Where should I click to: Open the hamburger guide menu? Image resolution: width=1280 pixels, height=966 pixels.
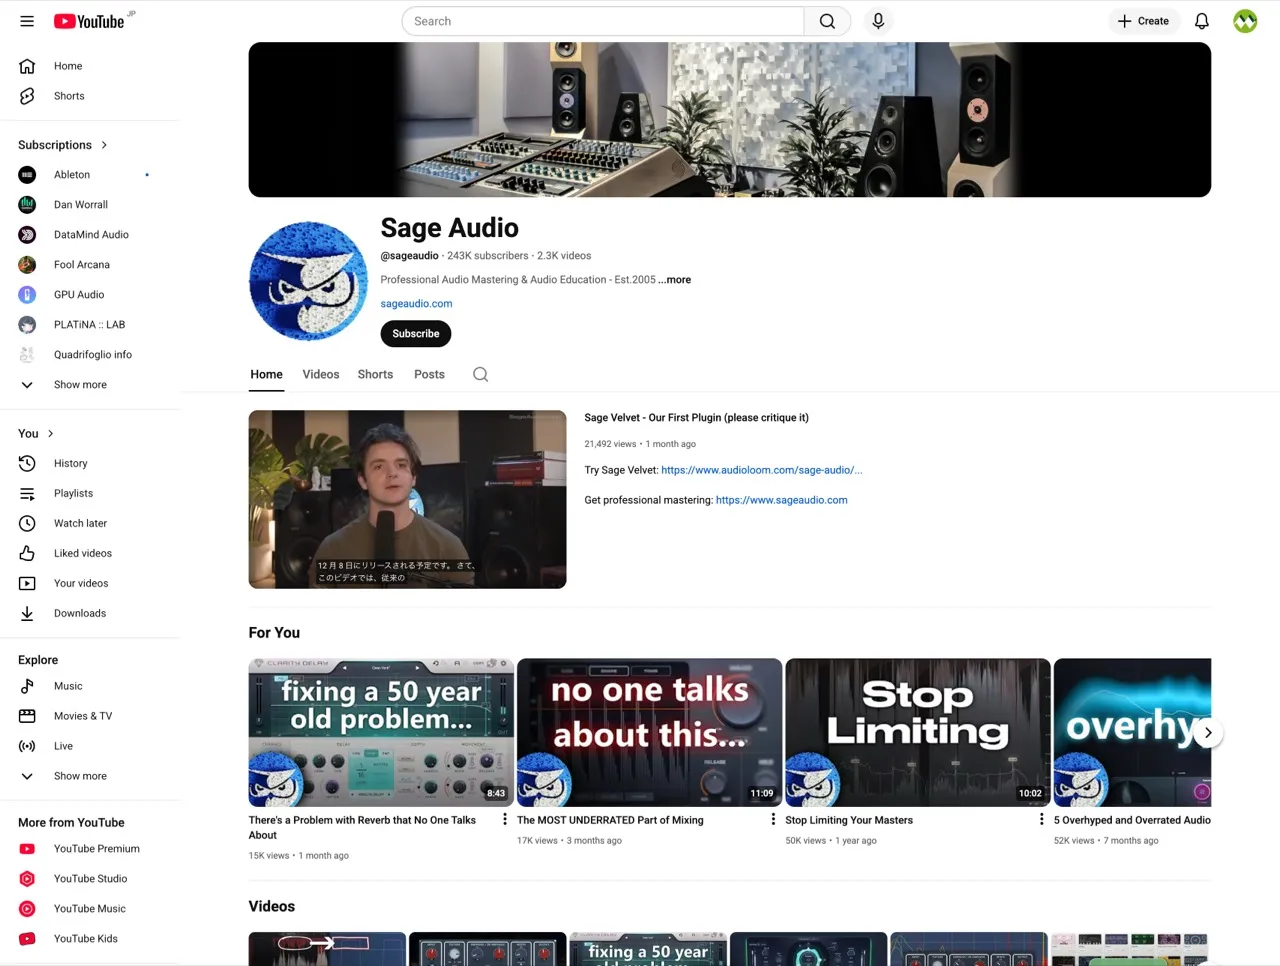27,21
